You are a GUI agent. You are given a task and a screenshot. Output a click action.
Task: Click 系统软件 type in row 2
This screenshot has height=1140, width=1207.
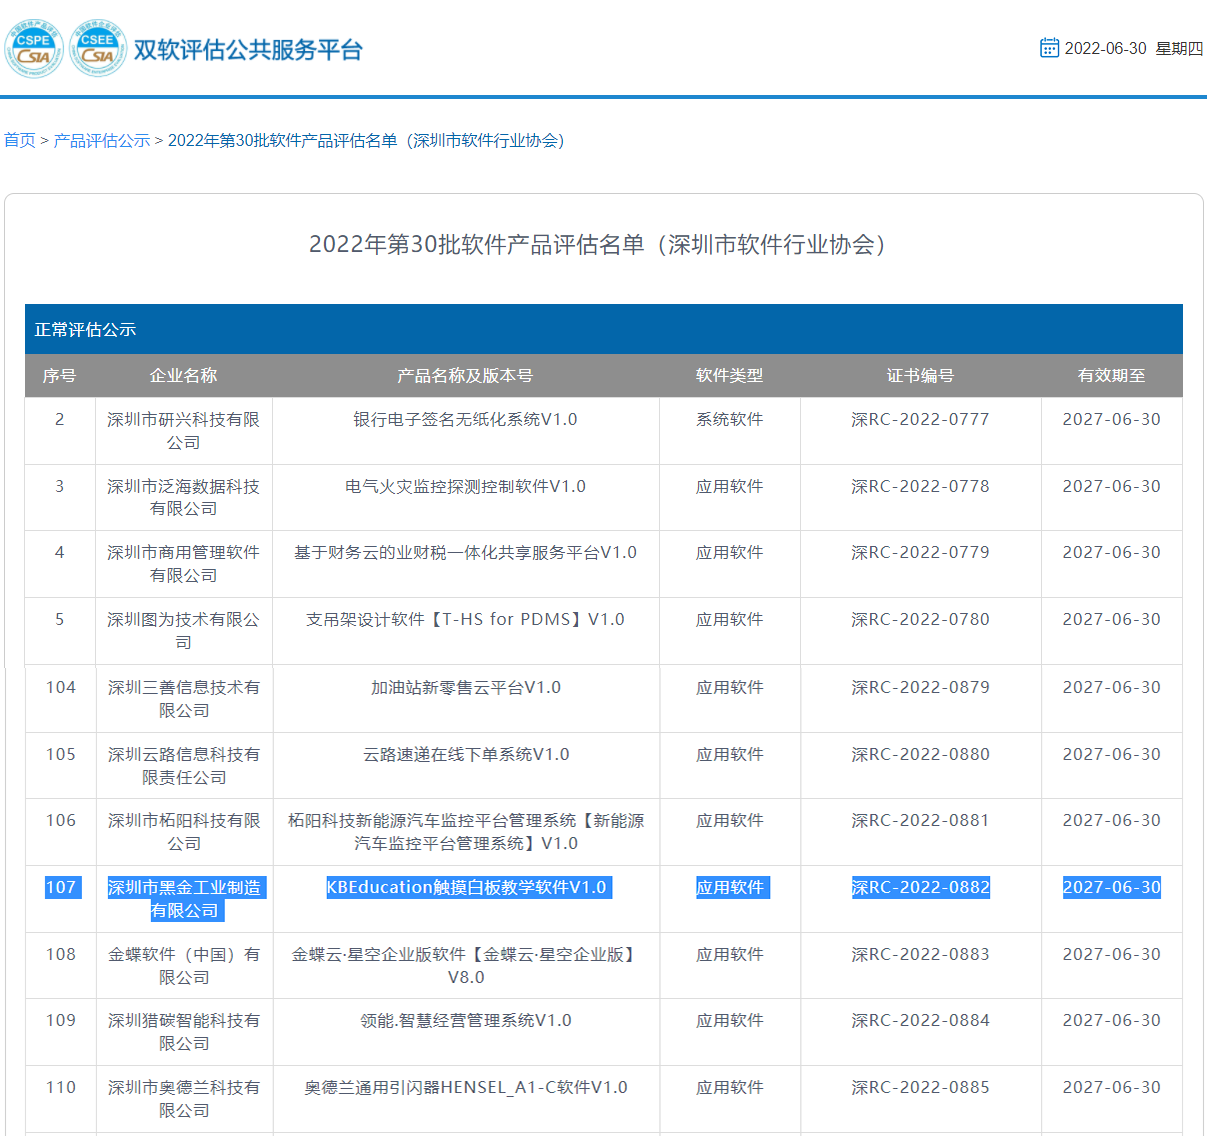[729, 419]
